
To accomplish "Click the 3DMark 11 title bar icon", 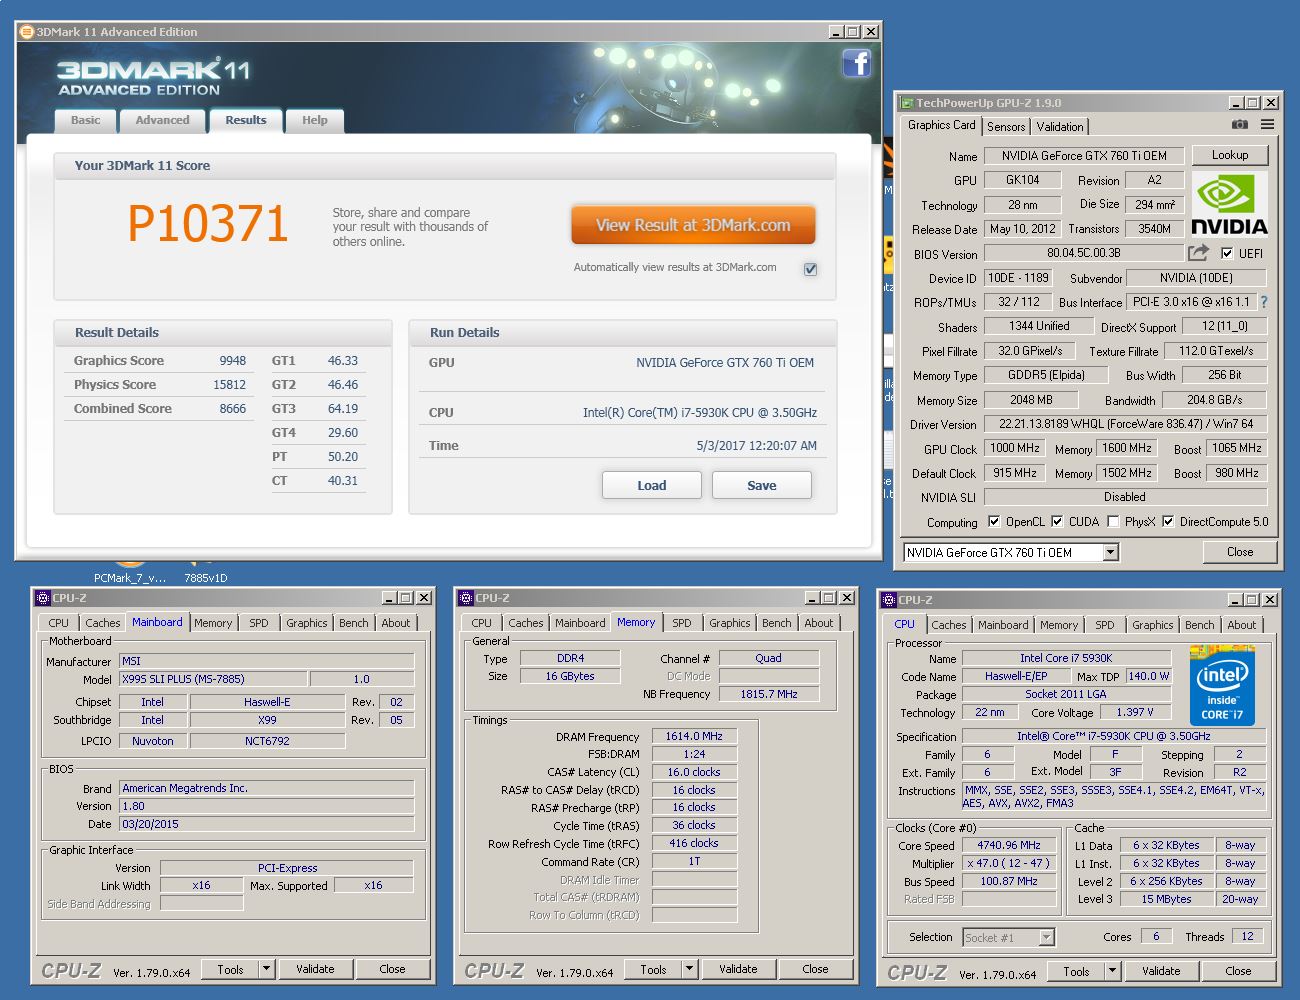I will point(26,32).
